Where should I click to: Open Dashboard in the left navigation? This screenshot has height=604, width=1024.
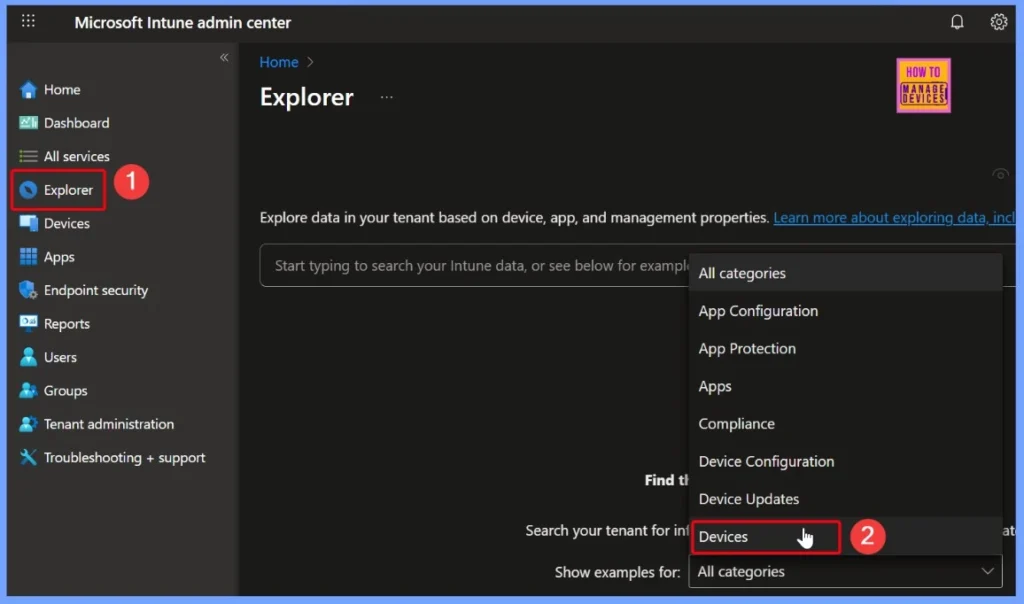(x=76, y=123)
